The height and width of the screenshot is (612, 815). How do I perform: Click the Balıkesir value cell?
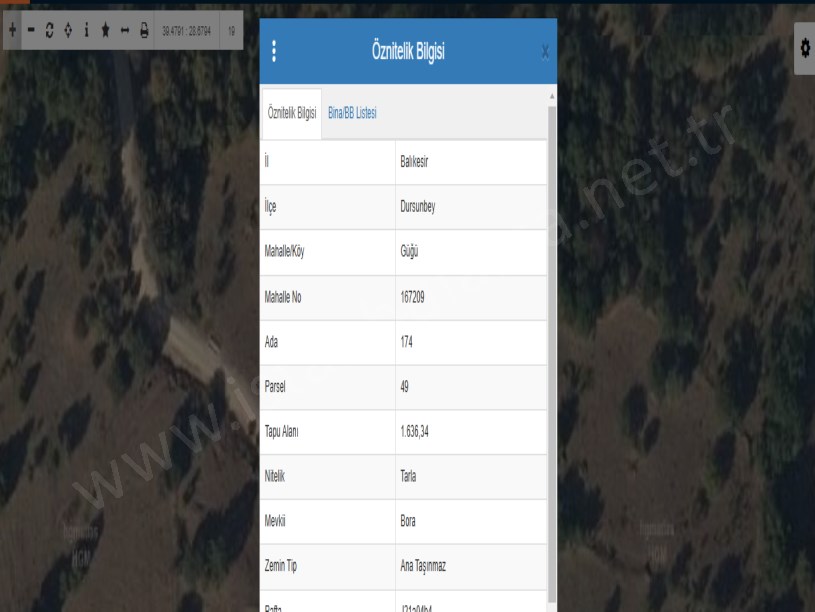[x=470, y=162]
